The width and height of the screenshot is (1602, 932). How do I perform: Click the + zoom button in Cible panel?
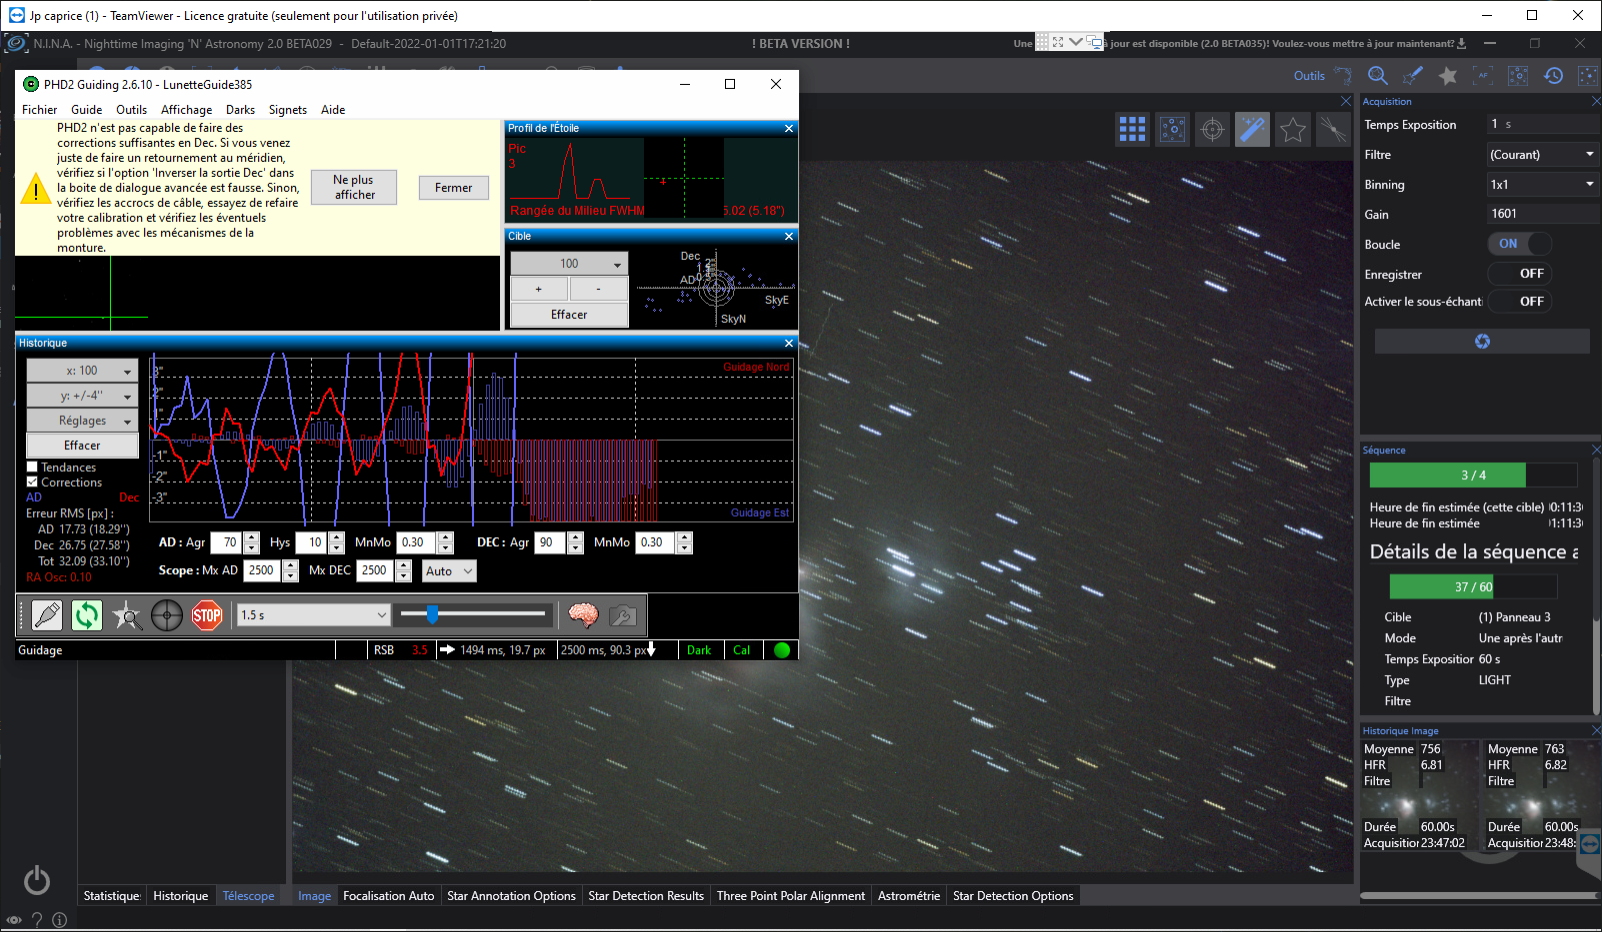point(539,289)
